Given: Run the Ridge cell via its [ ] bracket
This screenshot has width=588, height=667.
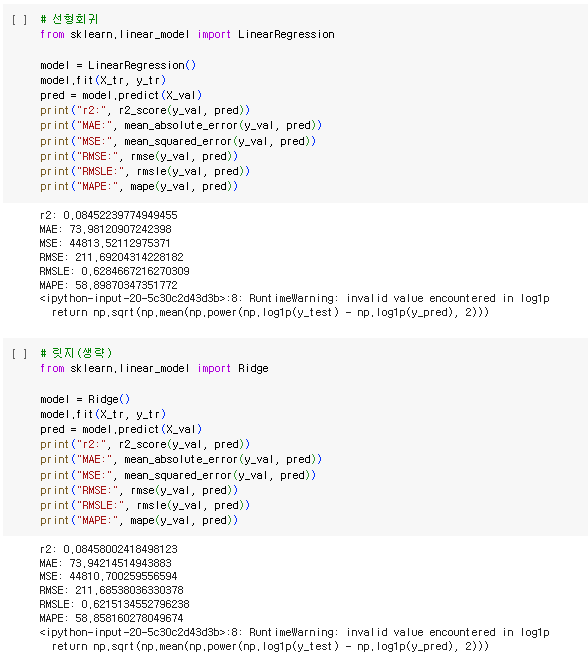Looking at the screenshot, I should (x=20, y=353).
